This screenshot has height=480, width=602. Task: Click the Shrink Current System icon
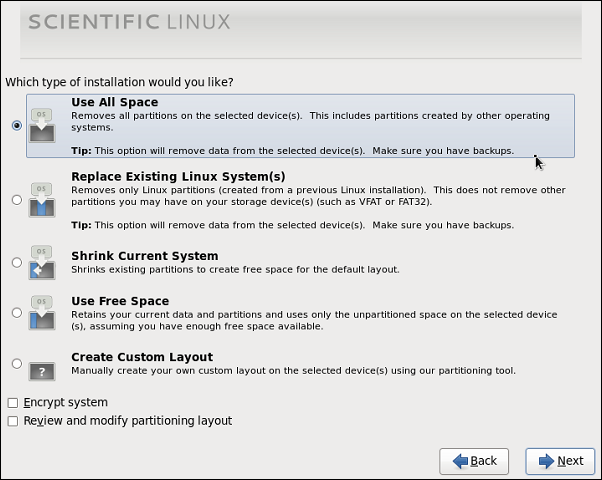(x=42, y=263)
